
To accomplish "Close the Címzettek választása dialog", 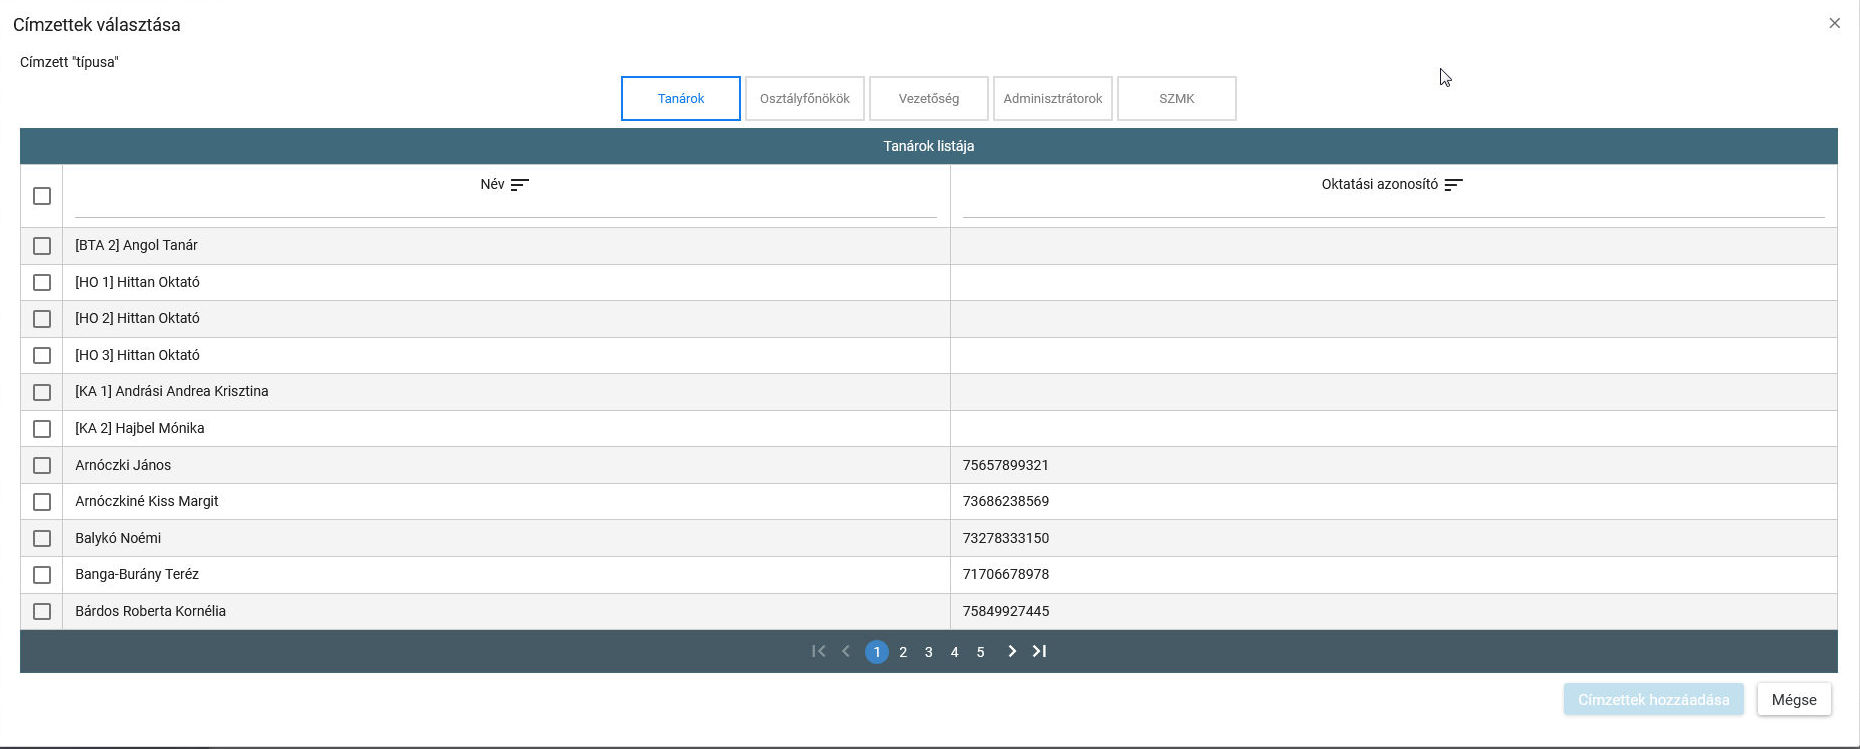I will pos(1834,23).
